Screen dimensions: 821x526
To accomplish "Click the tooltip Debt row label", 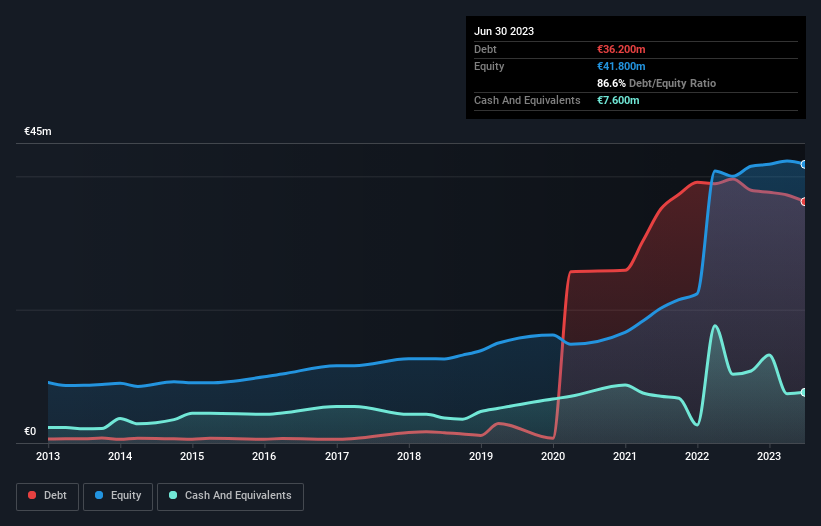I will point(485,49).
